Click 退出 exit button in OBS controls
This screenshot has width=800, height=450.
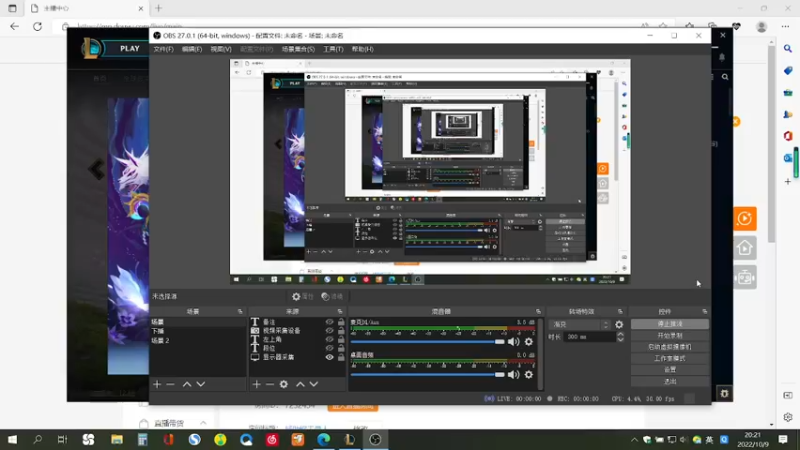pyautogui.click(x=670, y=382)
